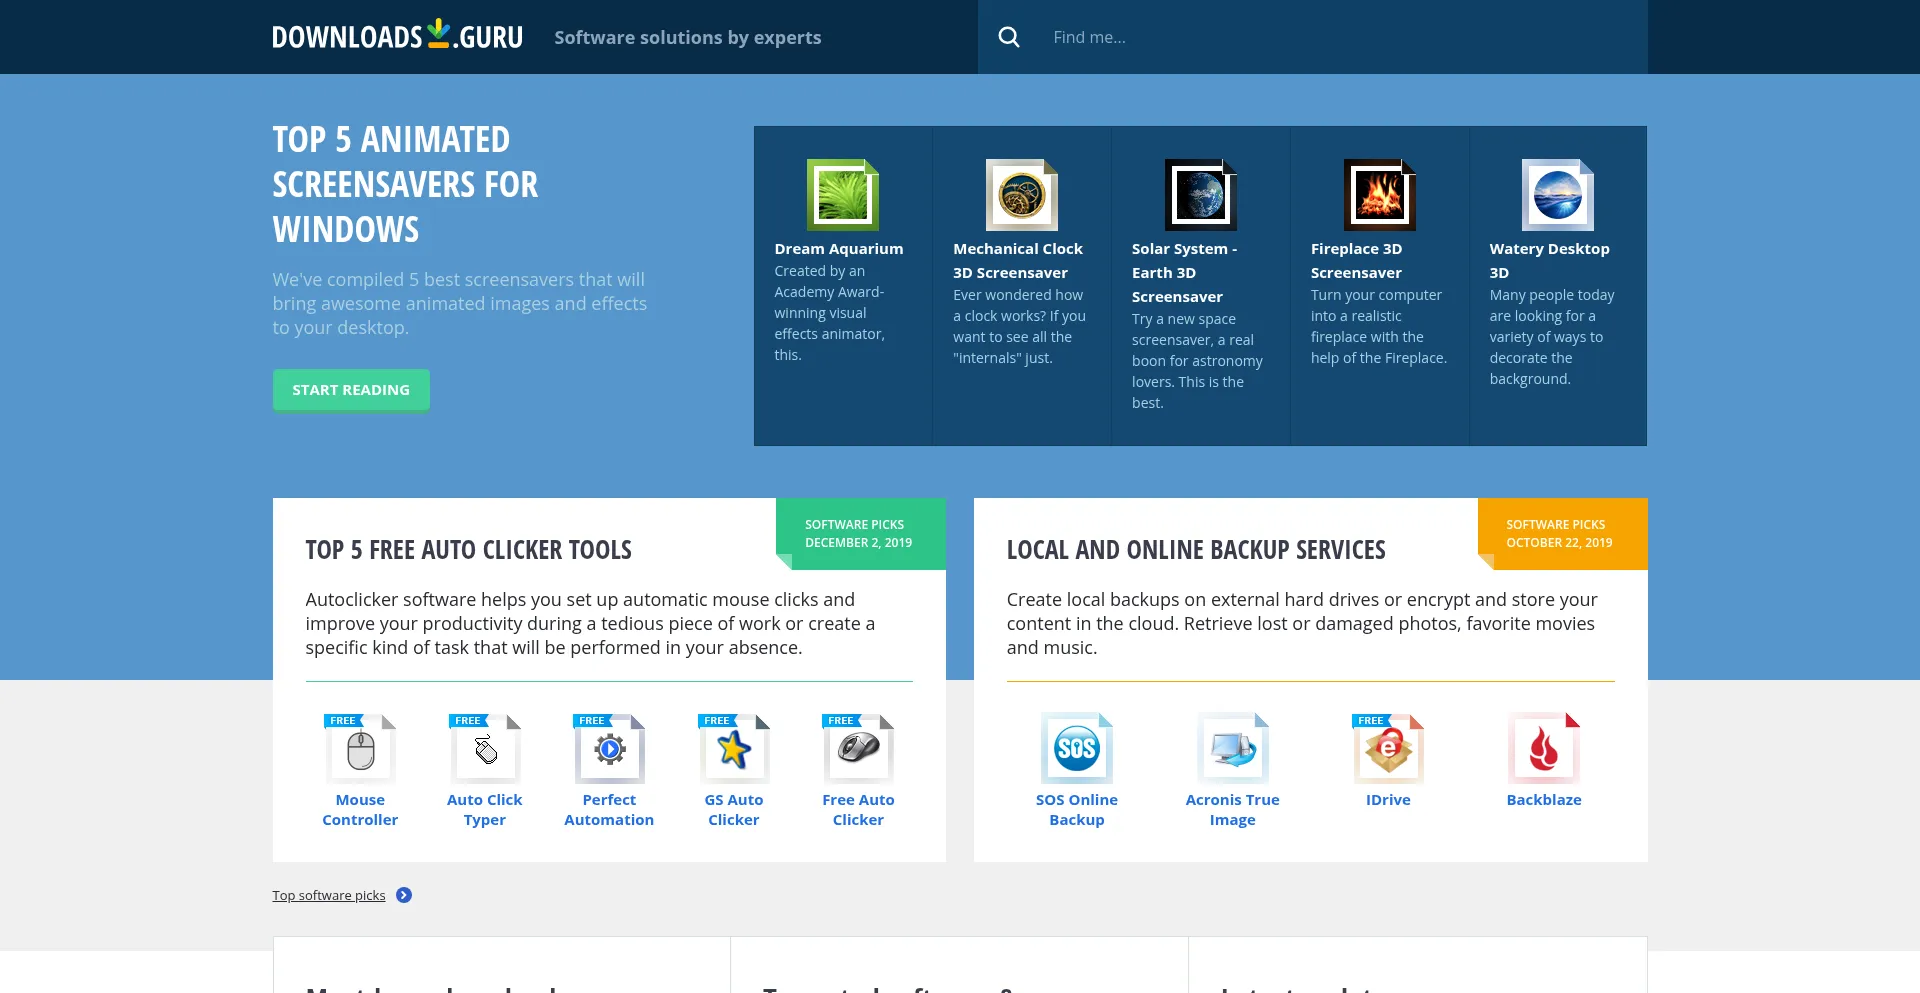Click the Dream Aquarium description text
1920x993 pixels.
[x=830, y=313]
